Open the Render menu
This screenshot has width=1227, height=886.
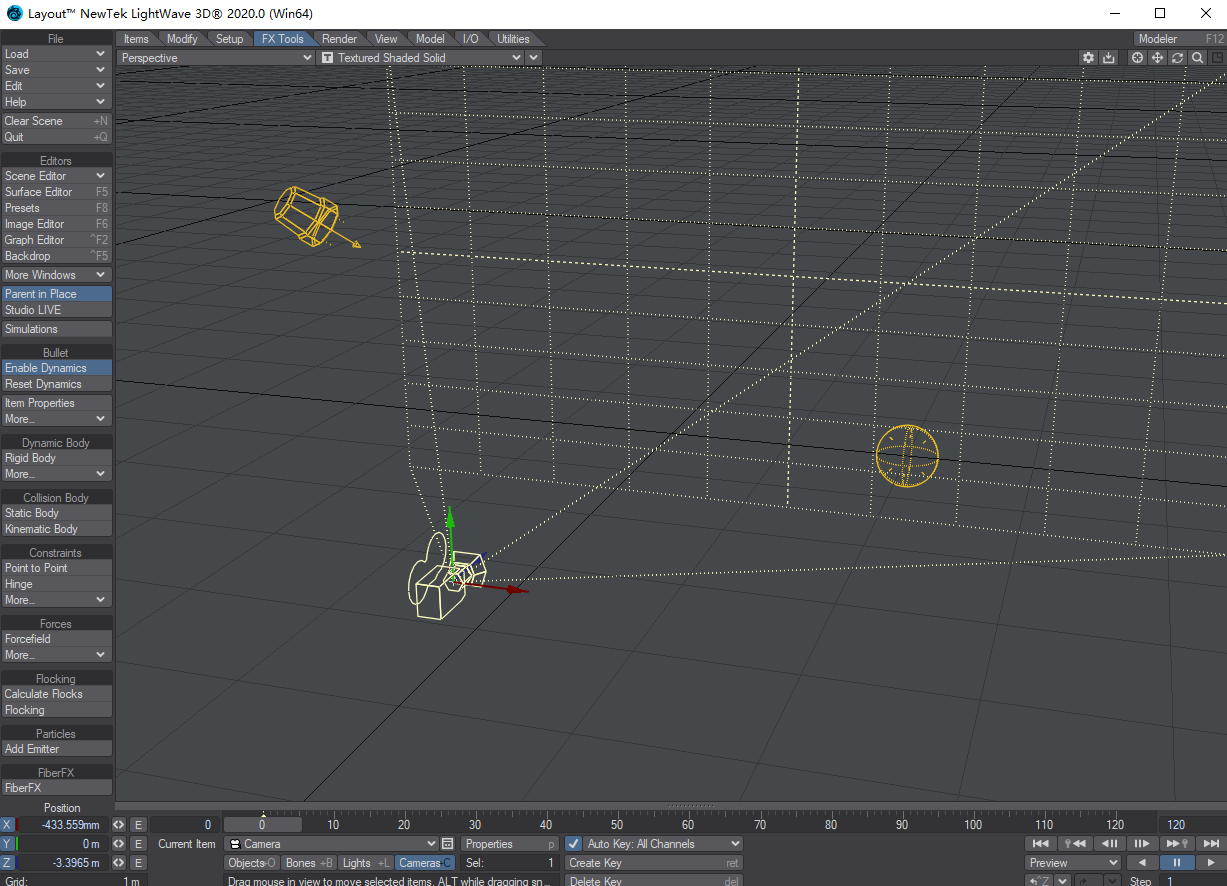point(339,38)
